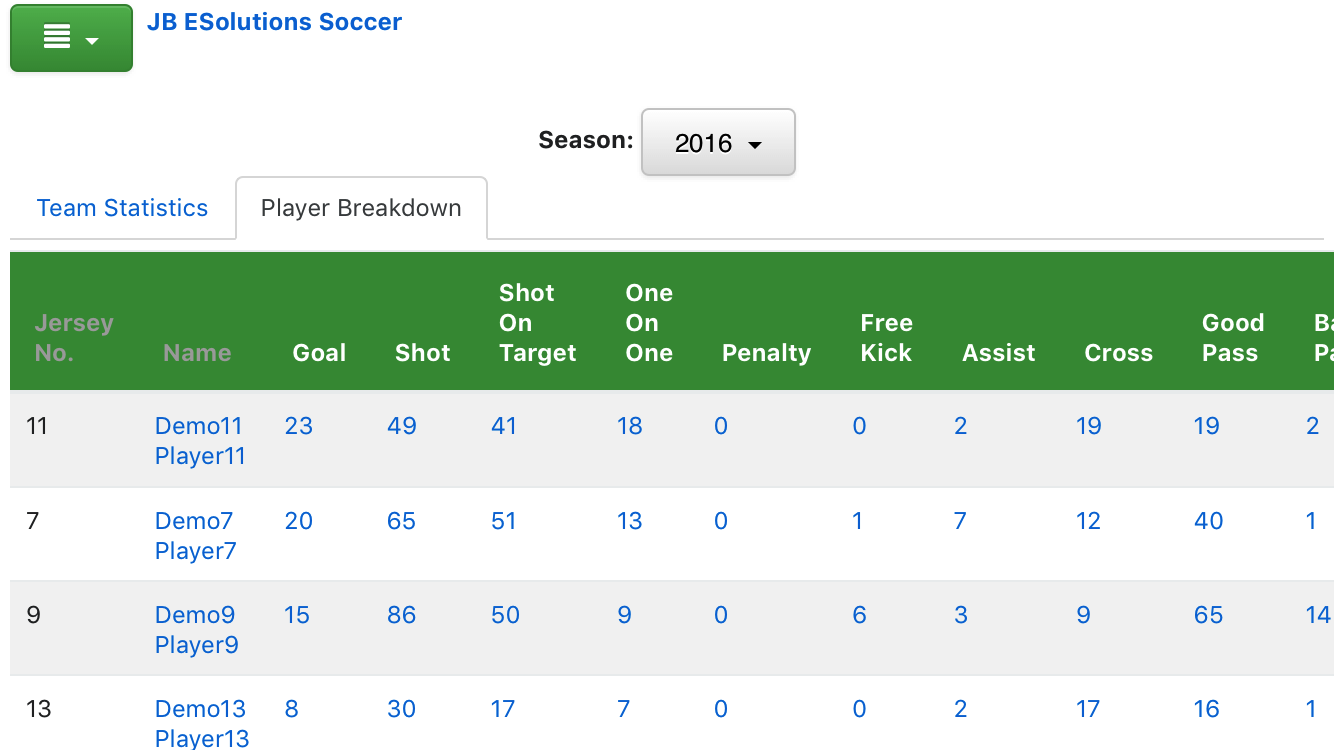
Task: Sort by Shot On Target header
Action: pyautogui.click(x=537, y=323)
